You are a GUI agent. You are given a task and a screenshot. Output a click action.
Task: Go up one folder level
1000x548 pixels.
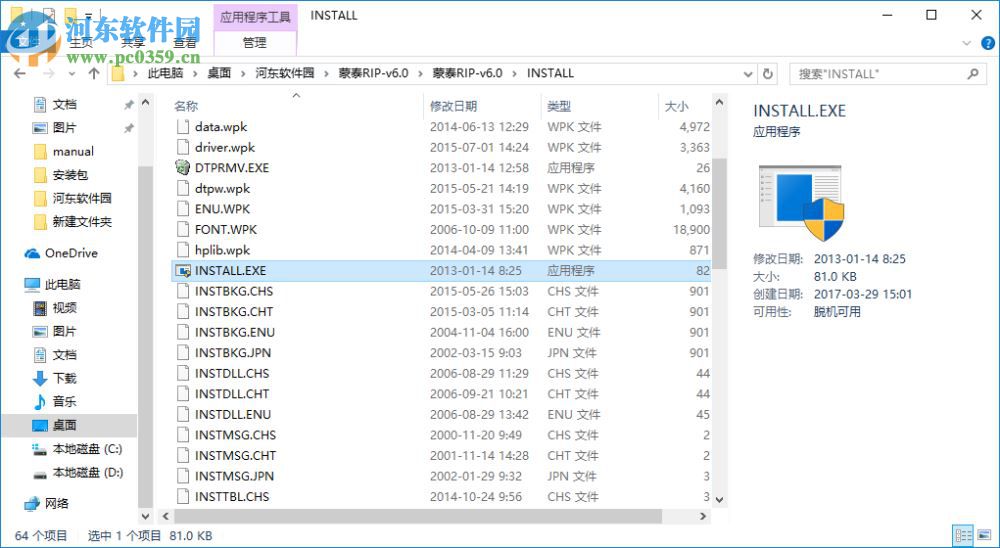point(94,74)
